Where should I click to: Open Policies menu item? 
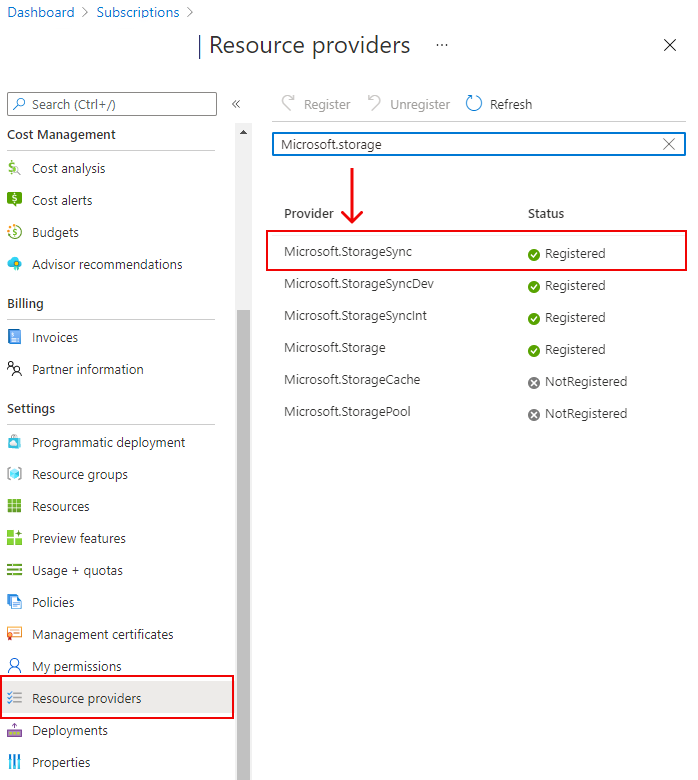[53, 602]
